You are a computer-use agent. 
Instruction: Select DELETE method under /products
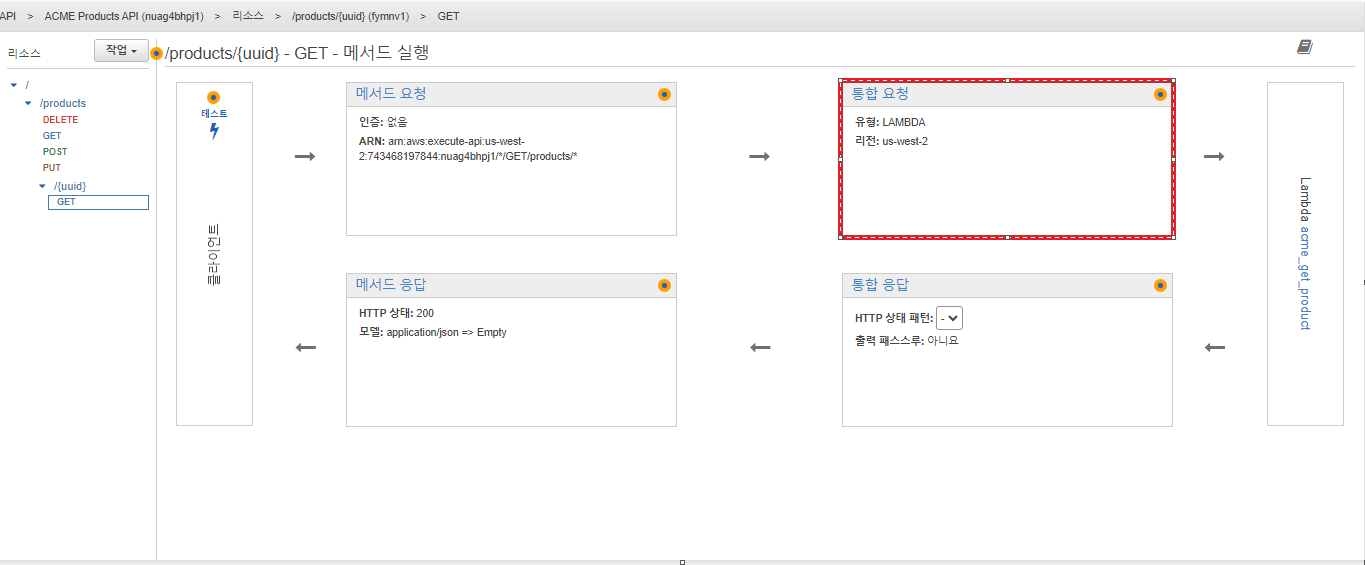tap(60, 120)
